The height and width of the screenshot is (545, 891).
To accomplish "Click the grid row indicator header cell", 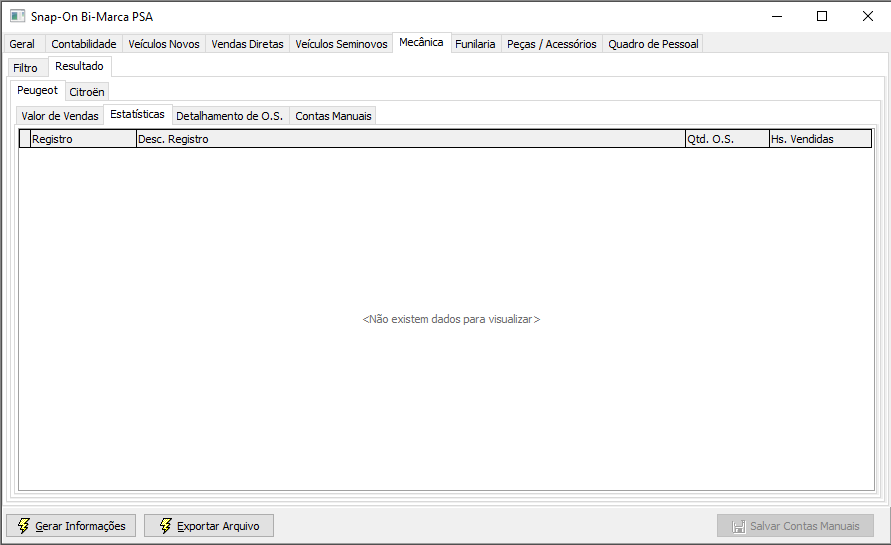I will tap(24, 139).
